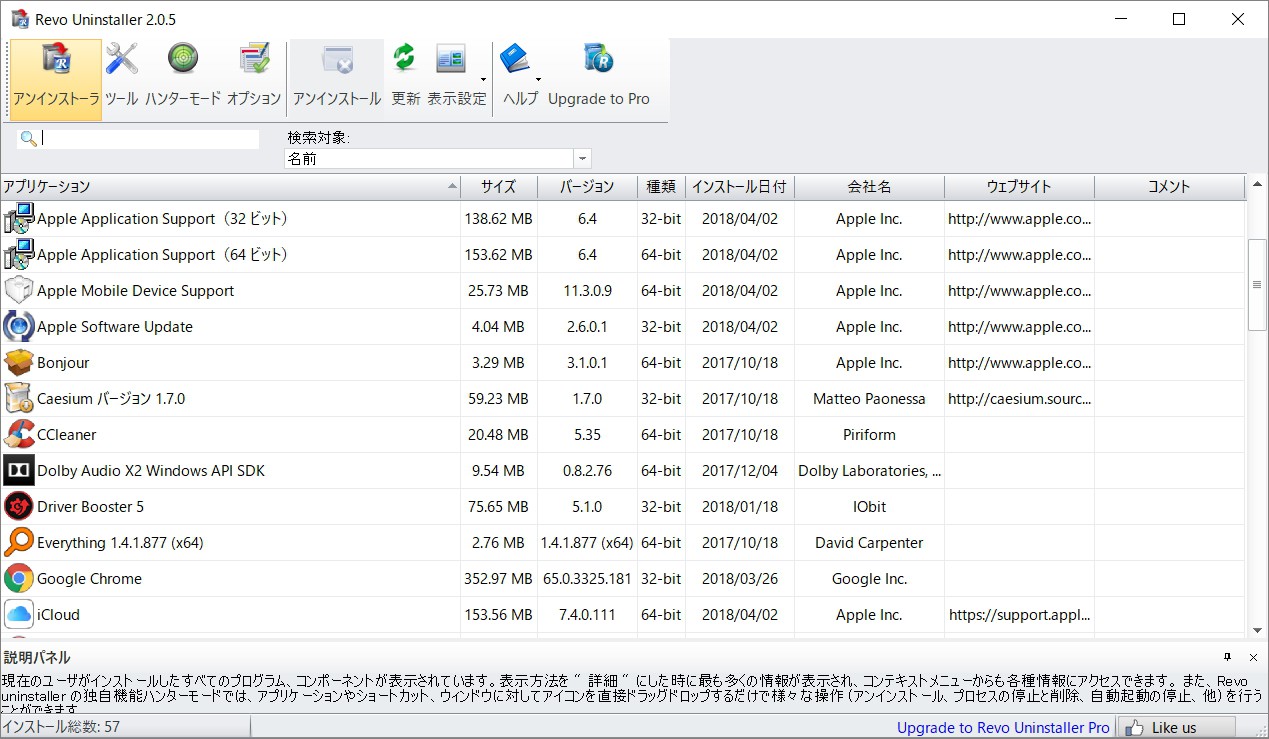
Task: Sort by サイズ column header
Action: 499,187
